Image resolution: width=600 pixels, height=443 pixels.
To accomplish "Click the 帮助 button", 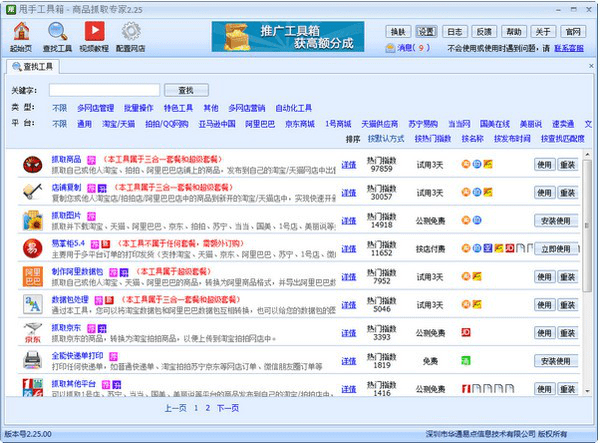I will pyautogui.click(x=514, y=32).
